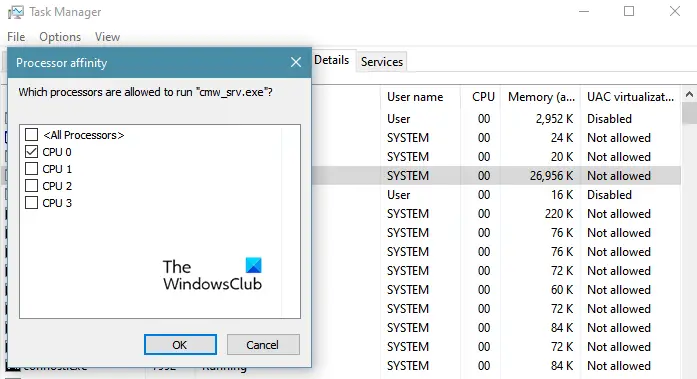The image size is (697, 379).
Task: Open the Options menu
Action: click(60, 37)
